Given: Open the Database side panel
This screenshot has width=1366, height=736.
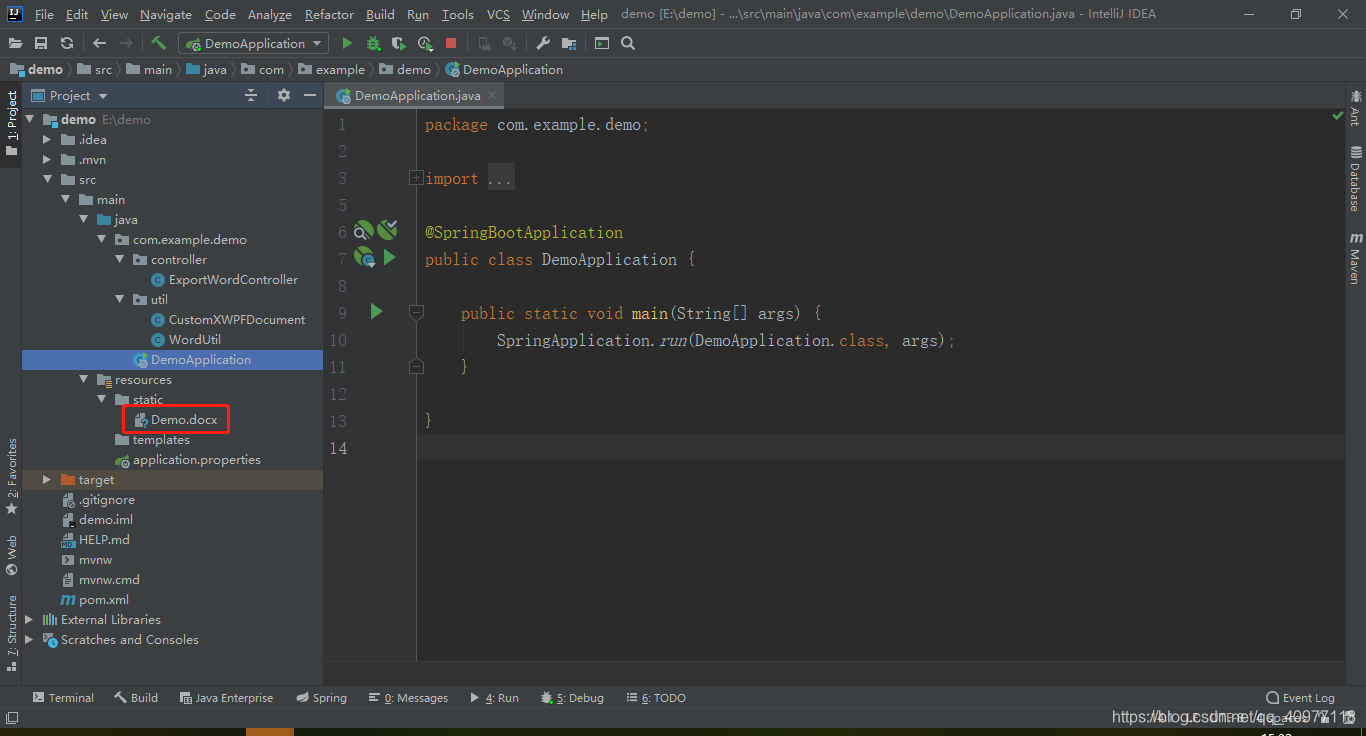Looking at the screenshot, I should [1356, 178].
